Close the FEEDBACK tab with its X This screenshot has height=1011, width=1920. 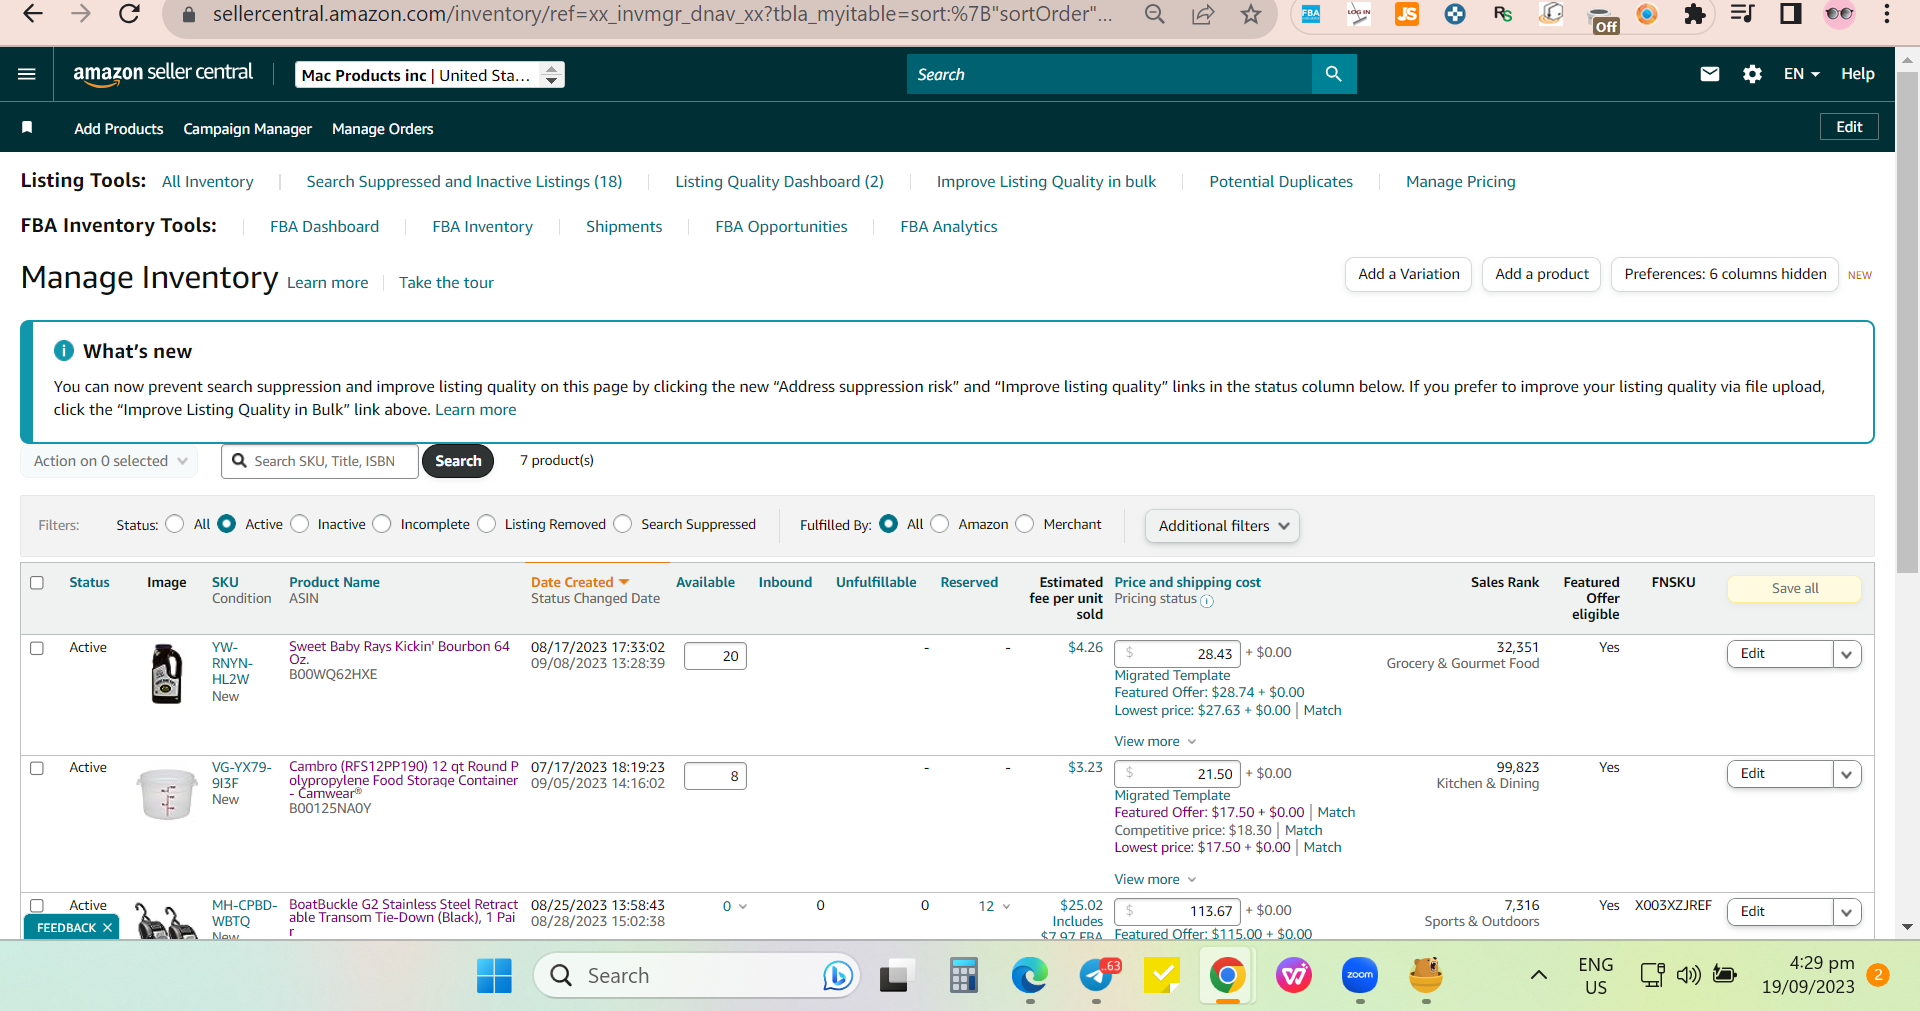pos(107,928)
